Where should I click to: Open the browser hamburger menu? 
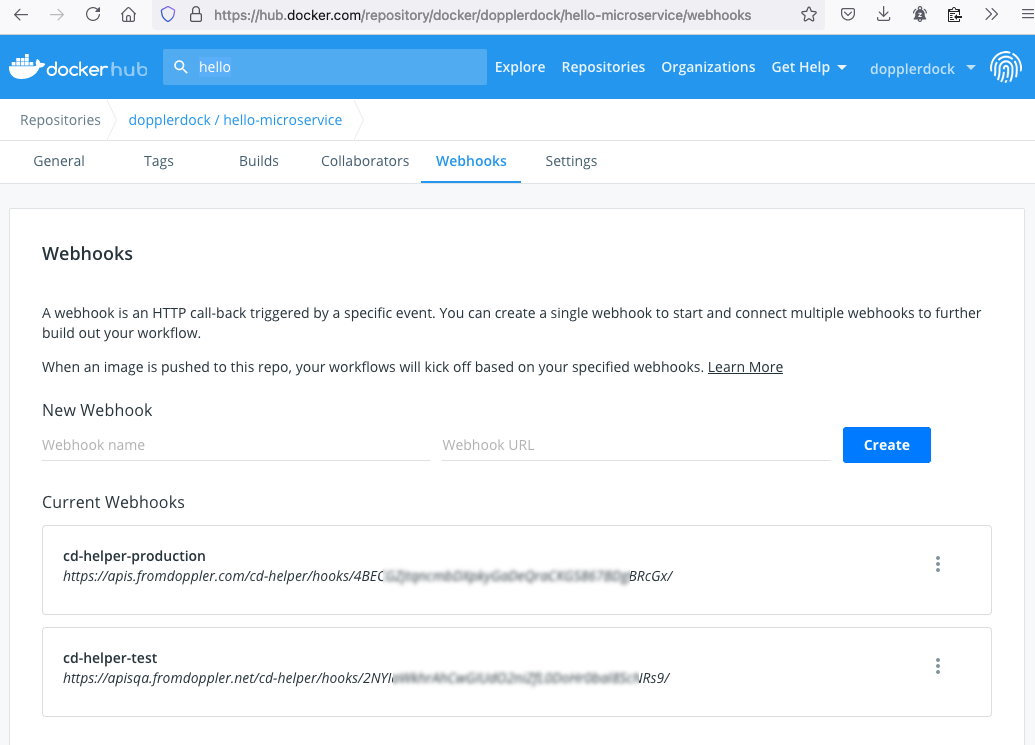coord(1027,15)
